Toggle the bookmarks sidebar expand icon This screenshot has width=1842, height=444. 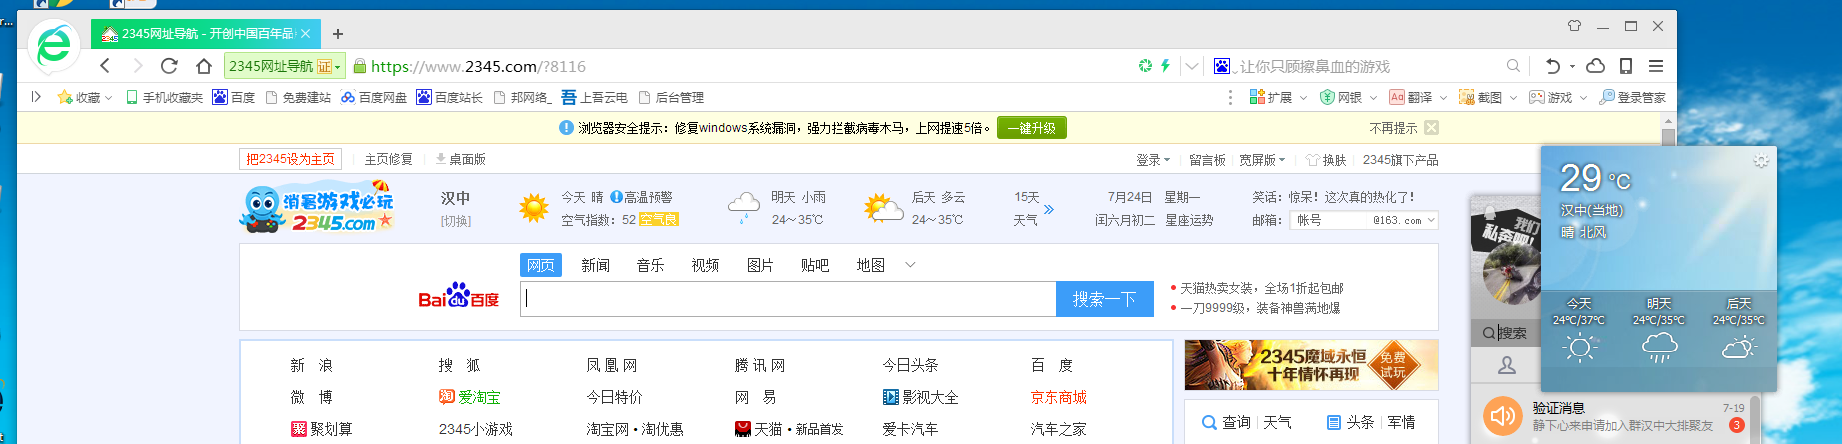coord(36,97)
